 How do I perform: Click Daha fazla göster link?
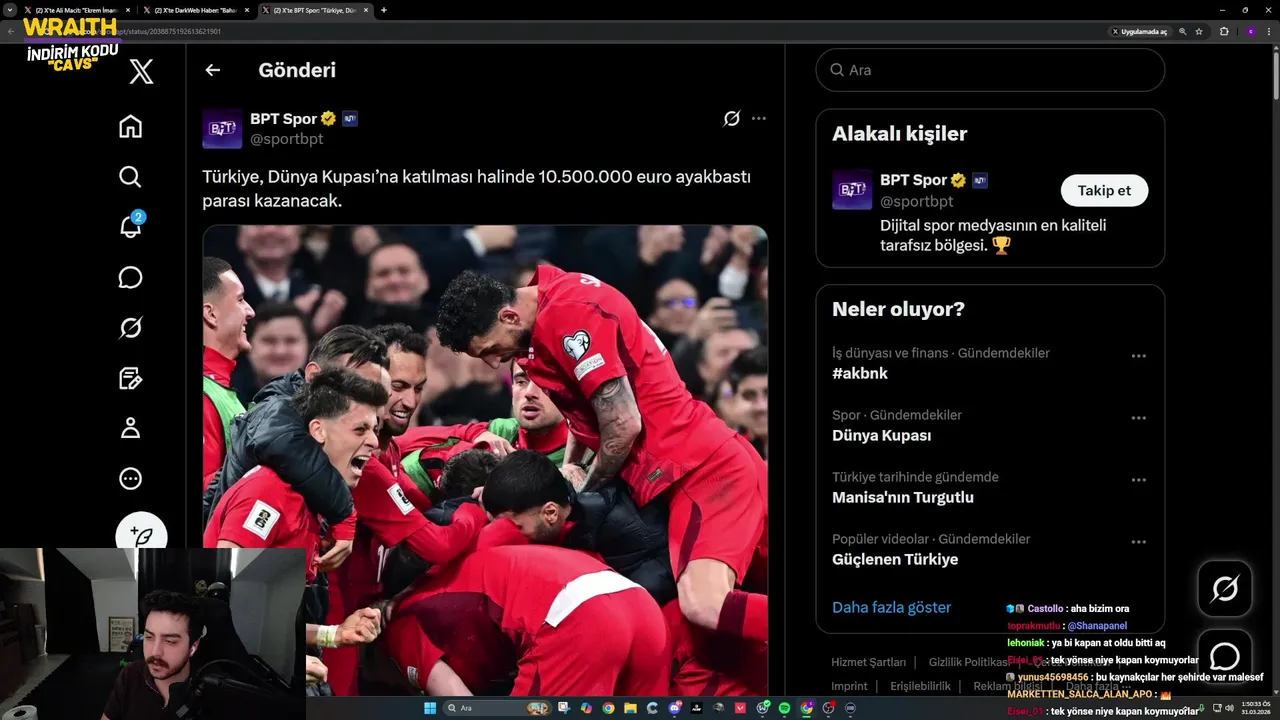click(891, 607)
